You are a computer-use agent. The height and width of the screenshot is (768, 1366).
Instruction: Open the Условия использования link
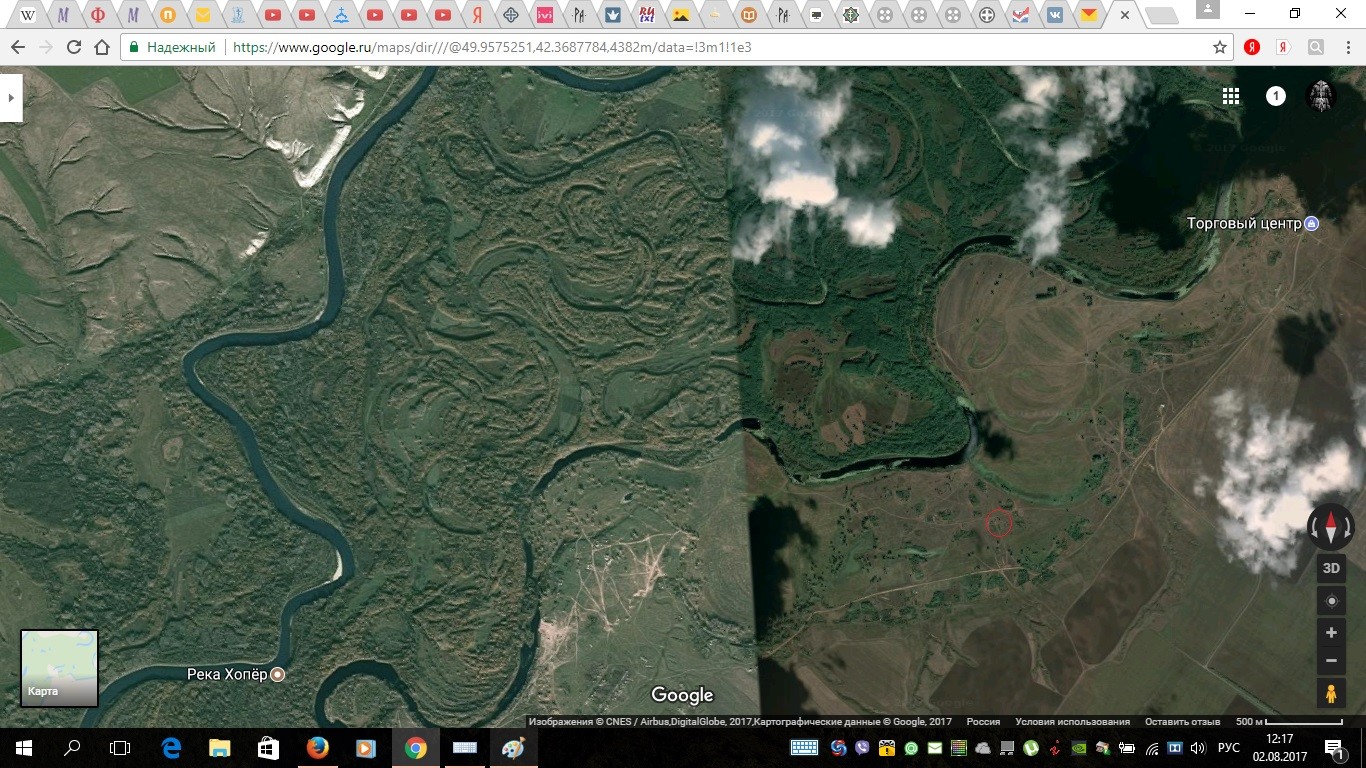(1072, 722)
